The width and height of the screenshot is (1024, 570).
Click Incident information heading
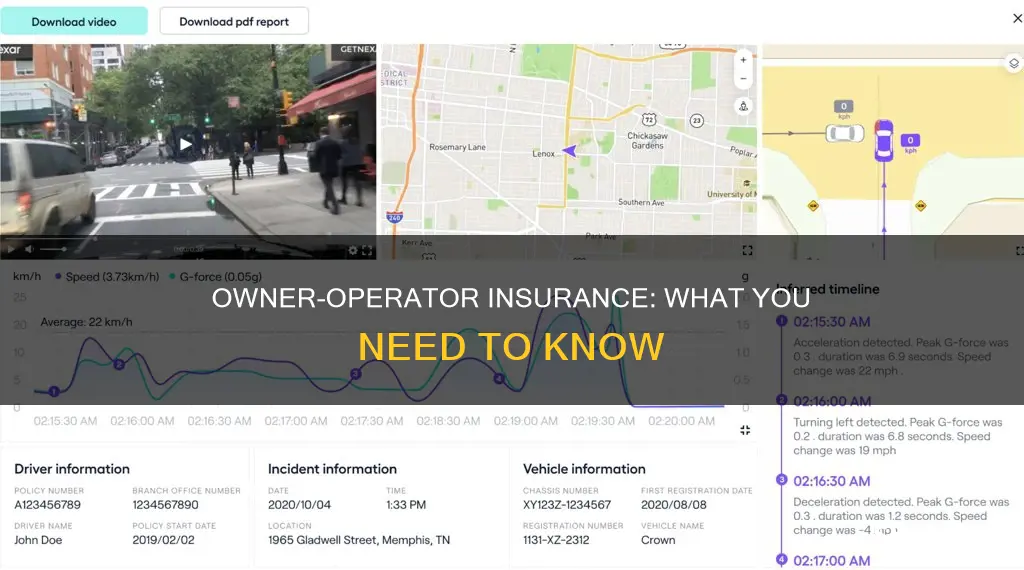[332, 469]
